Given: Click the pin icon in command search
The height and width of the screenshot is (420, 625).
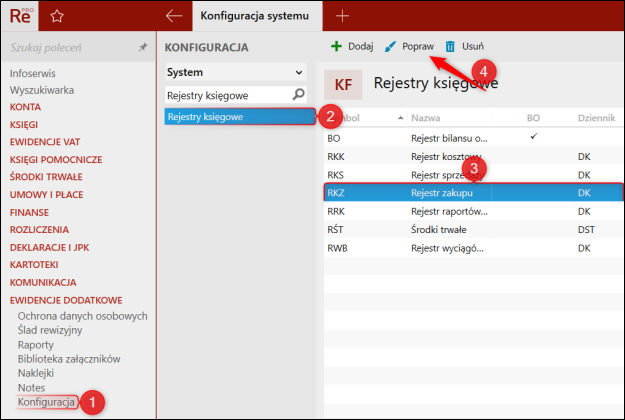Looking at the screenshot, I should tap(143, 47).
